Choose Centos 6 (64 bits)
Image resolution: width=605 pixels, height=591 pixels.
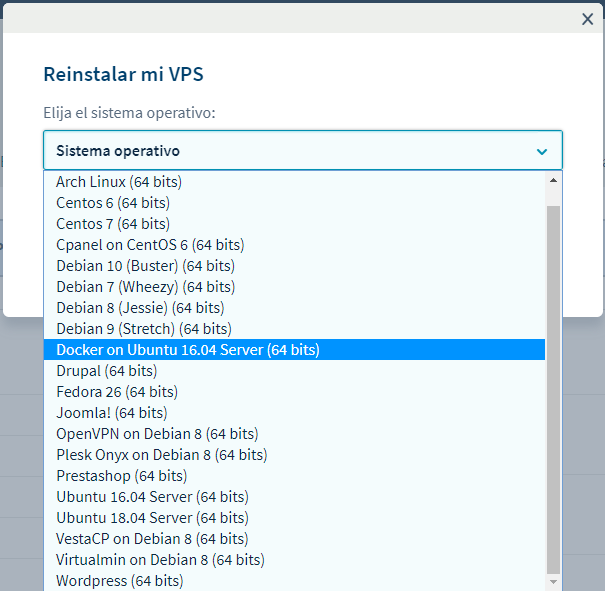coord(294,203)
